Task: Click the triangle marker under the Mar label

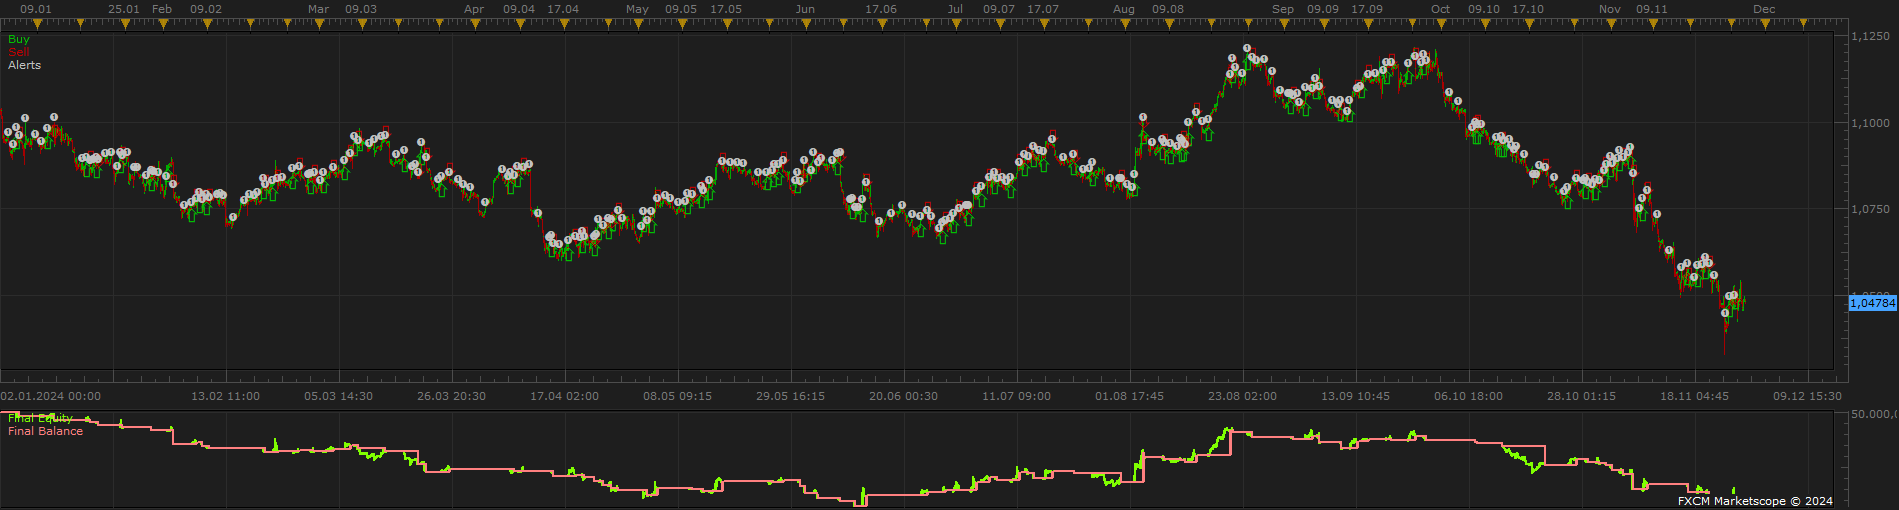Action: click(319, 24)
